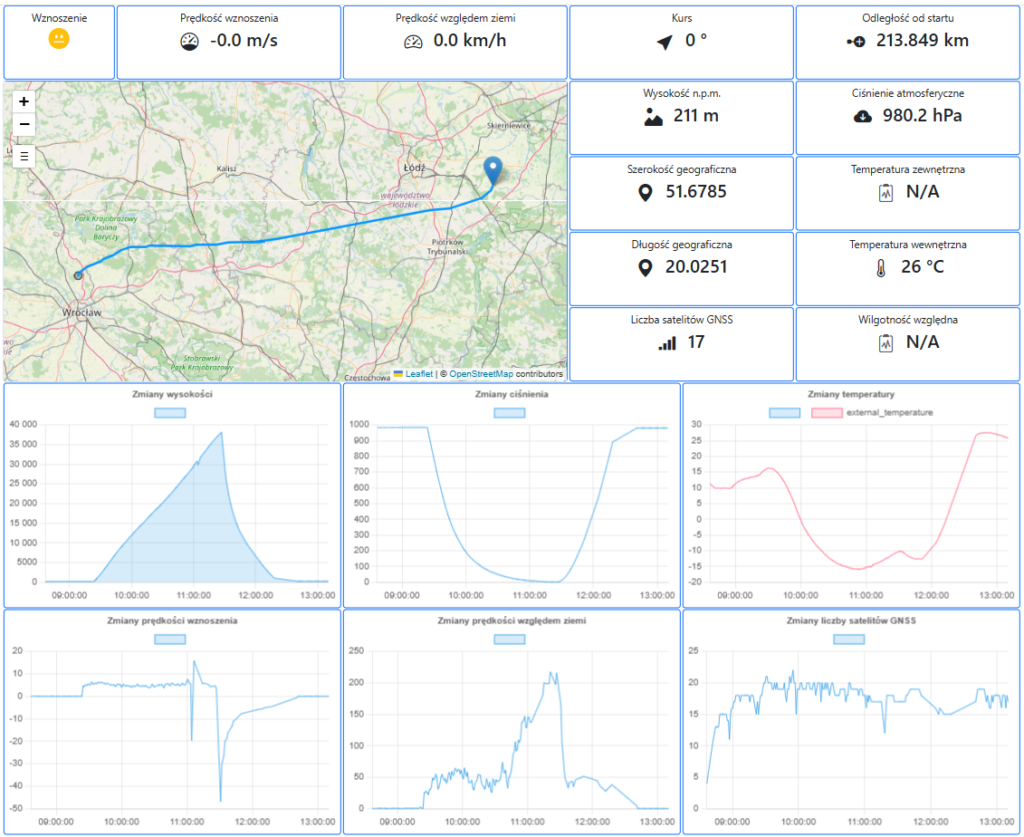Click the altitude mountain icon
Screen dimensions: 1024x837
point(653,116)
